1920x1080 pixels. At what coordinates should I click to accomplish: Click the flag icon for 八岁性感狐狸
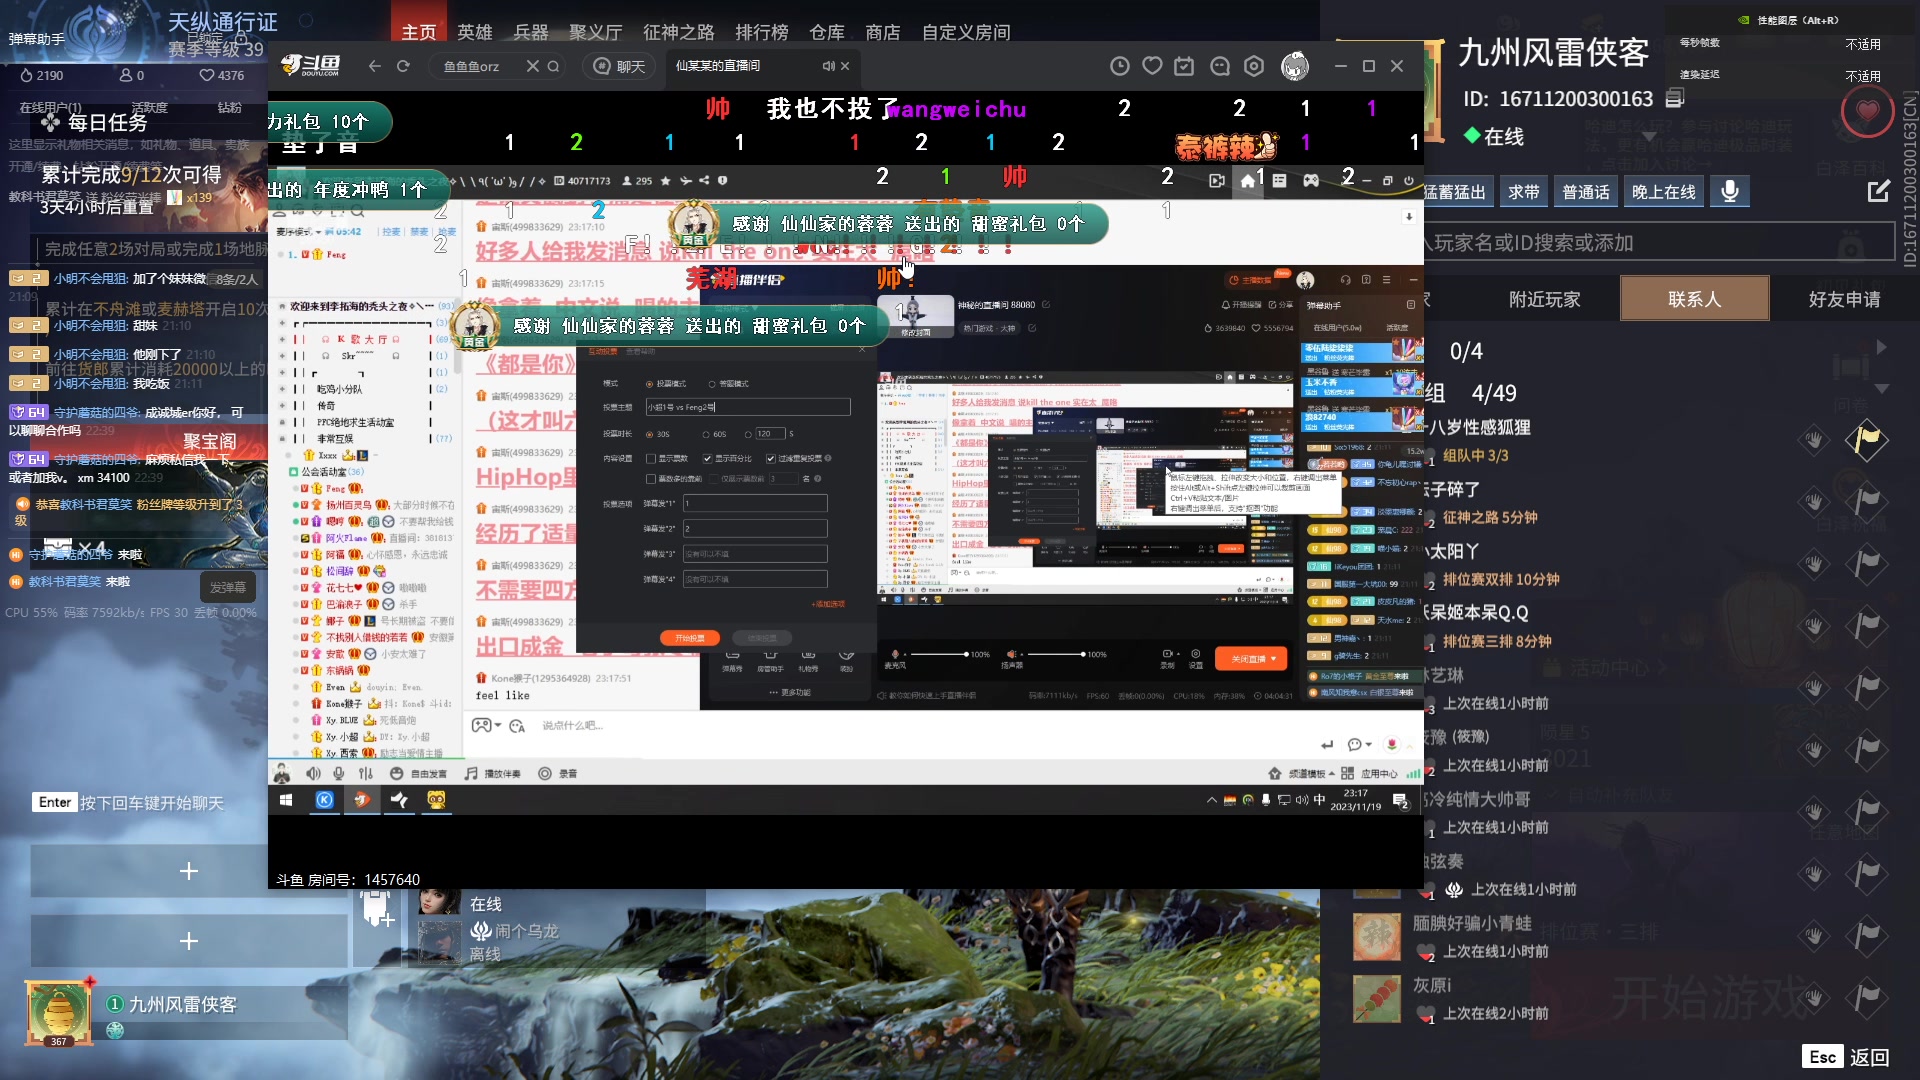tap(1866, 440)
